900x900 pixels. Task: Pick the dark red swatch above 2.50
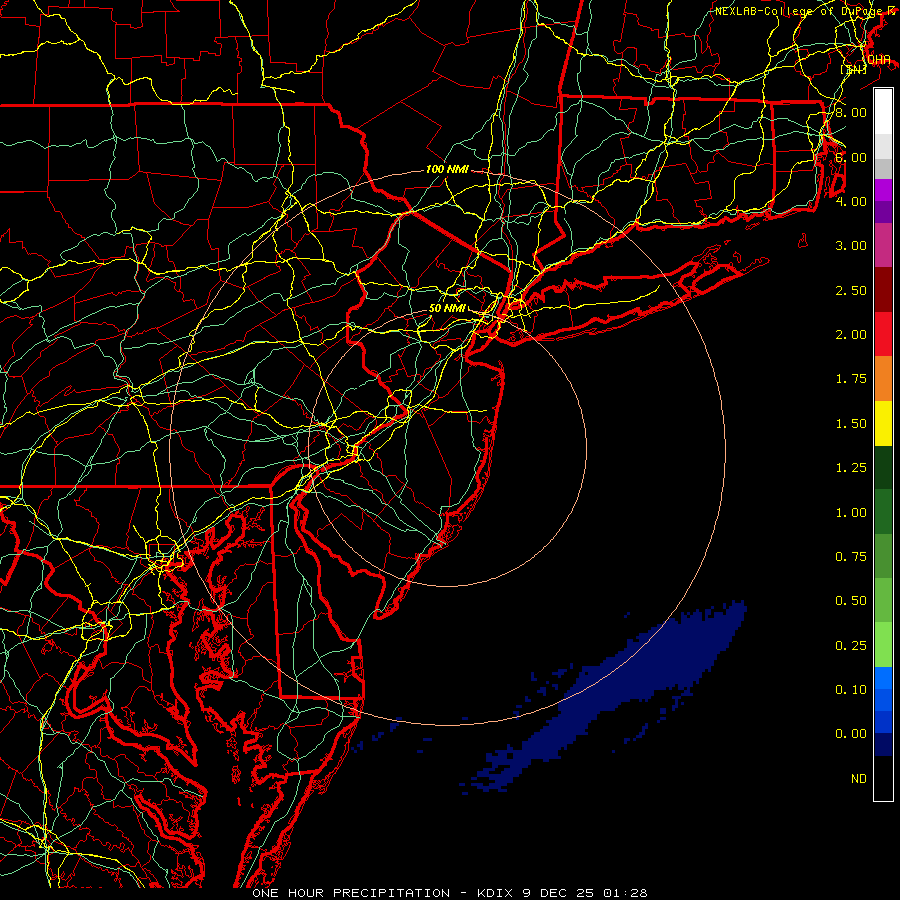pos(883,290)
